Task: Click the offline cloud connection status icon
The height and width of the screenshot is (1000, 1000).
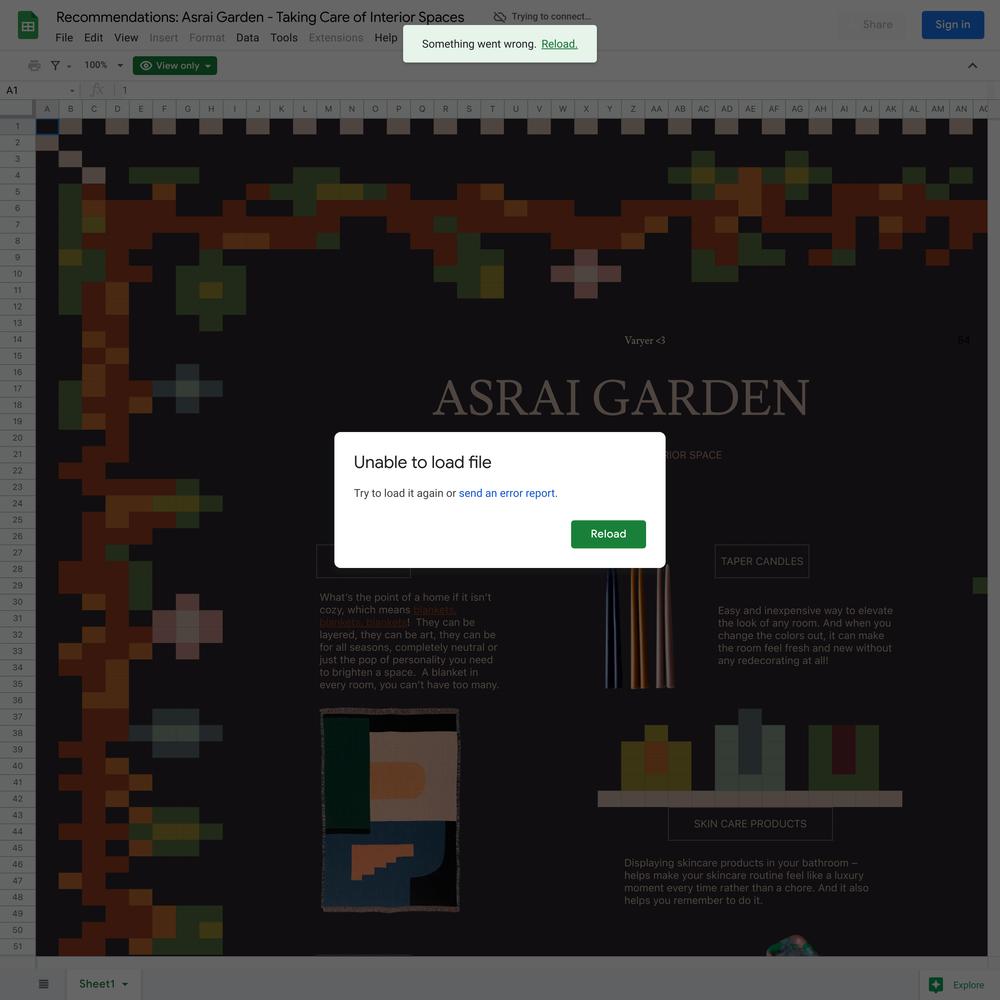Action: click(500, 17)
